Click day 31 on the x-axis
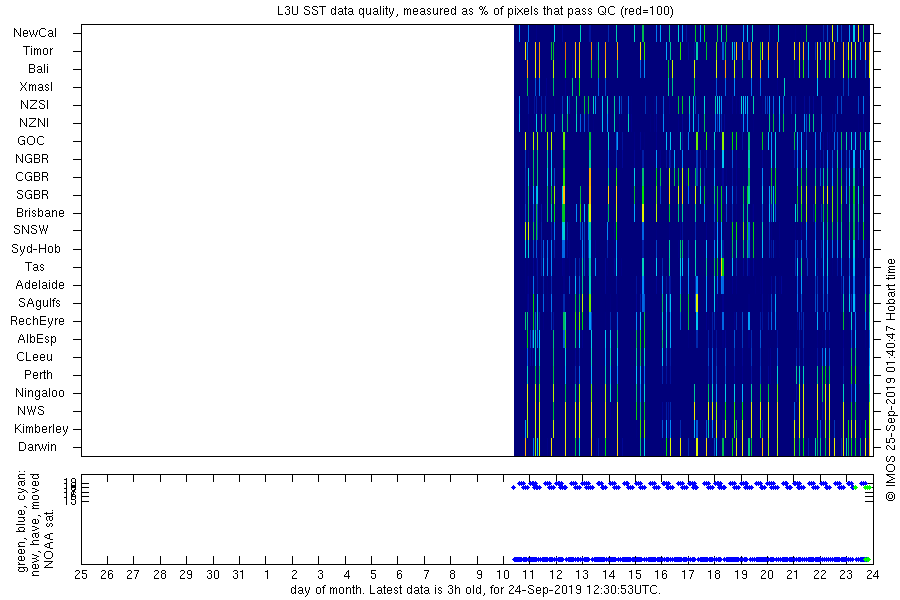 pos(239,575)
